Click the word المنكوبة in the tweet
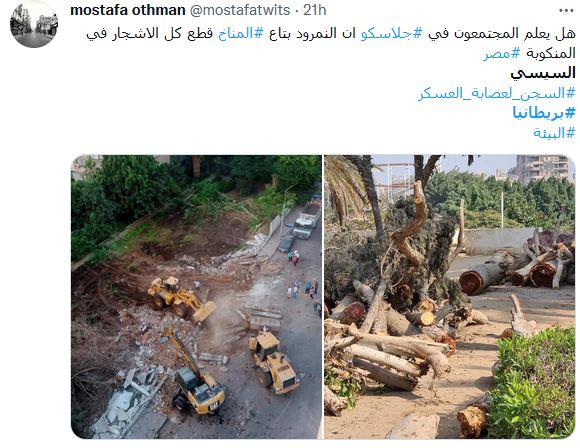 (x=550, y=54)
